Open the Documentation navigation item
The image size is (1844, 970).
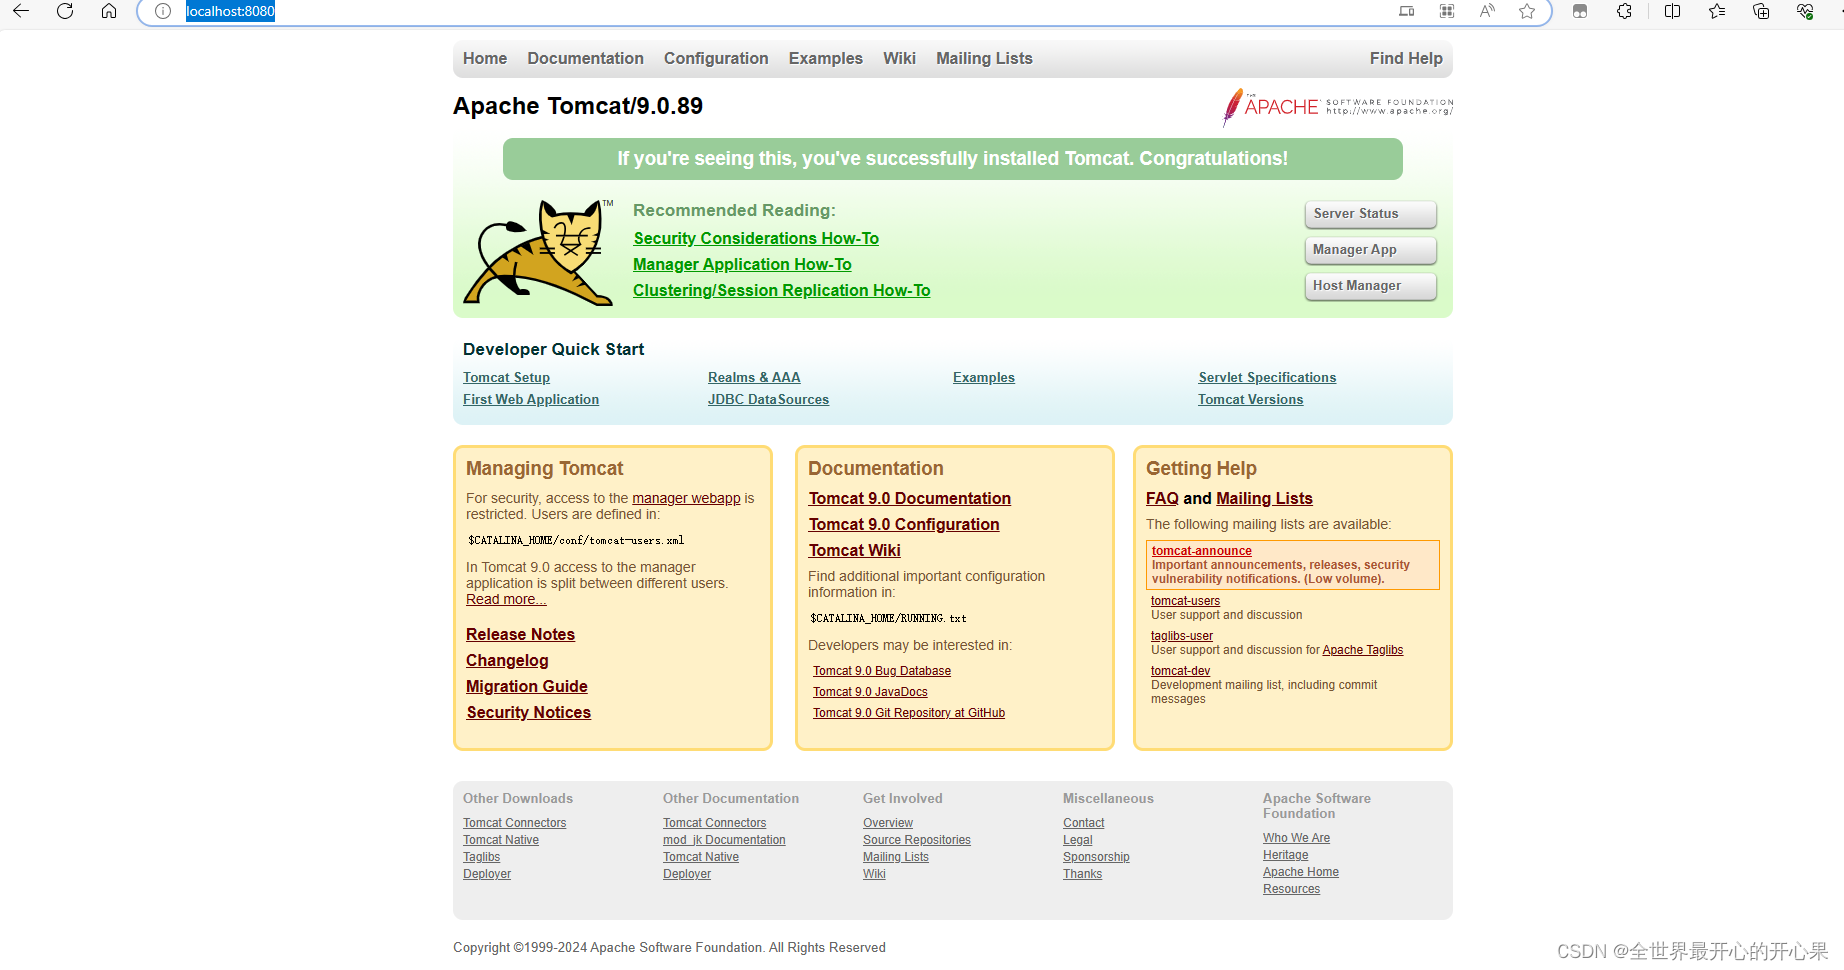coord(585,58)
